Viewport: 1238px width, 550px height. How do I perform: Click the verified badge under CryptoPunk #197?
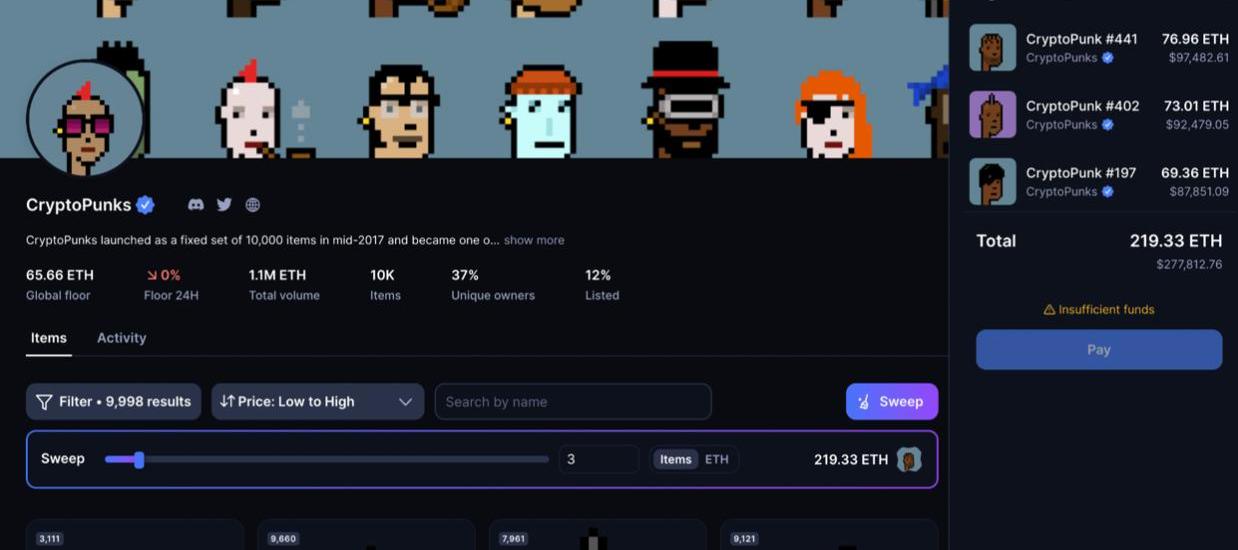pos(1108,192)
